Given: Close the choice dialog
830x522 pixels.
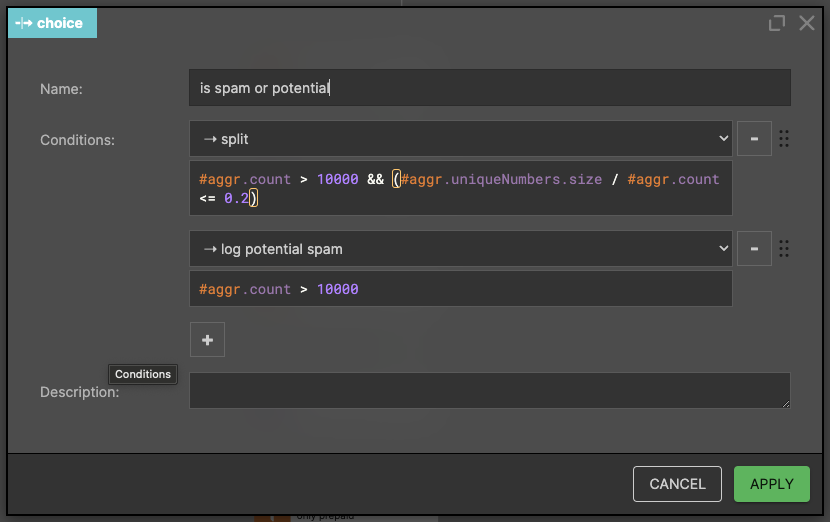Looking at the screenshot, I should click(807, 23).
